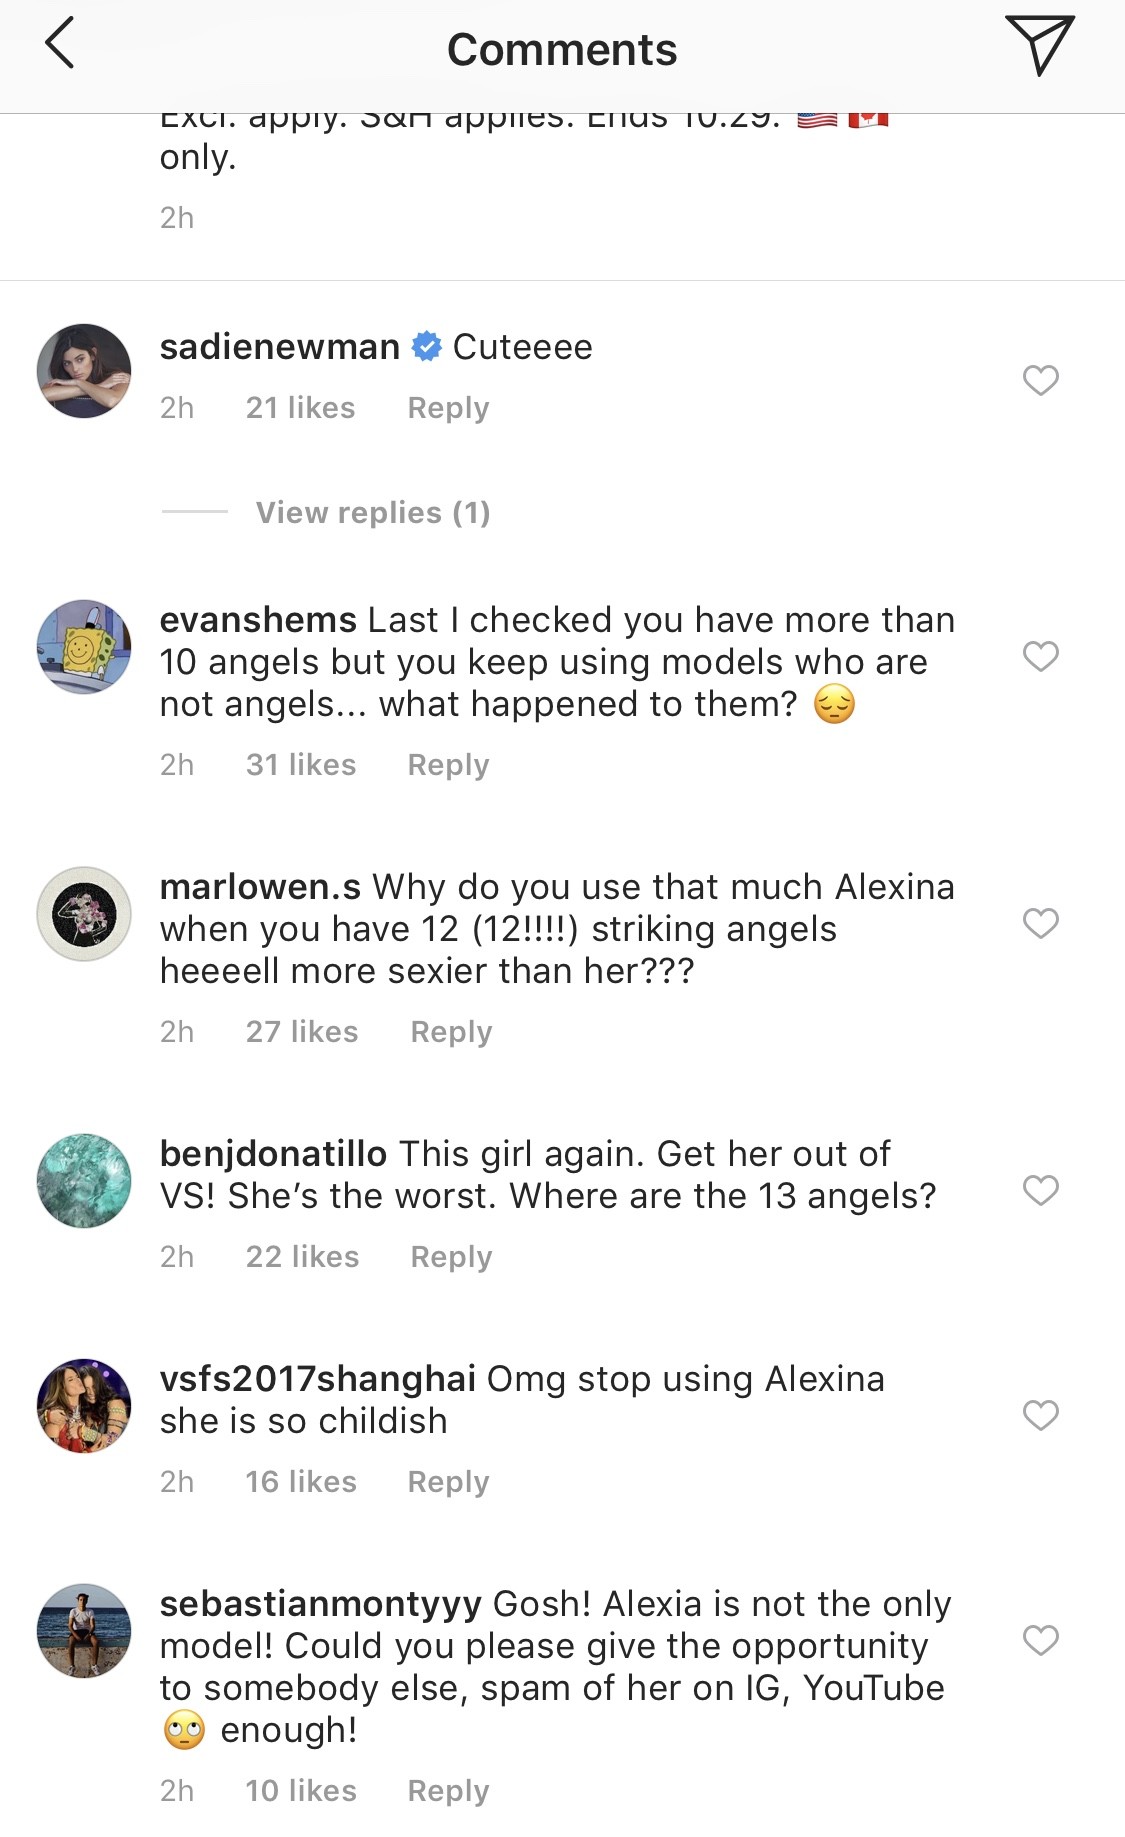
Task: Open sadienewman profile picture
Action: point(84,370)
